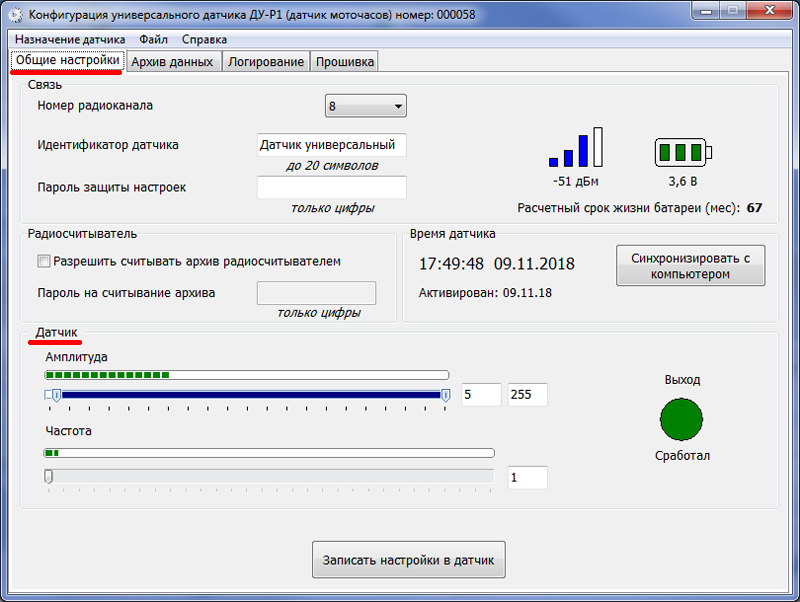The height and width of the screenshot is (602, 800).
Task: Switch to the Логирование tab
Action: click(x=266, y=62)
